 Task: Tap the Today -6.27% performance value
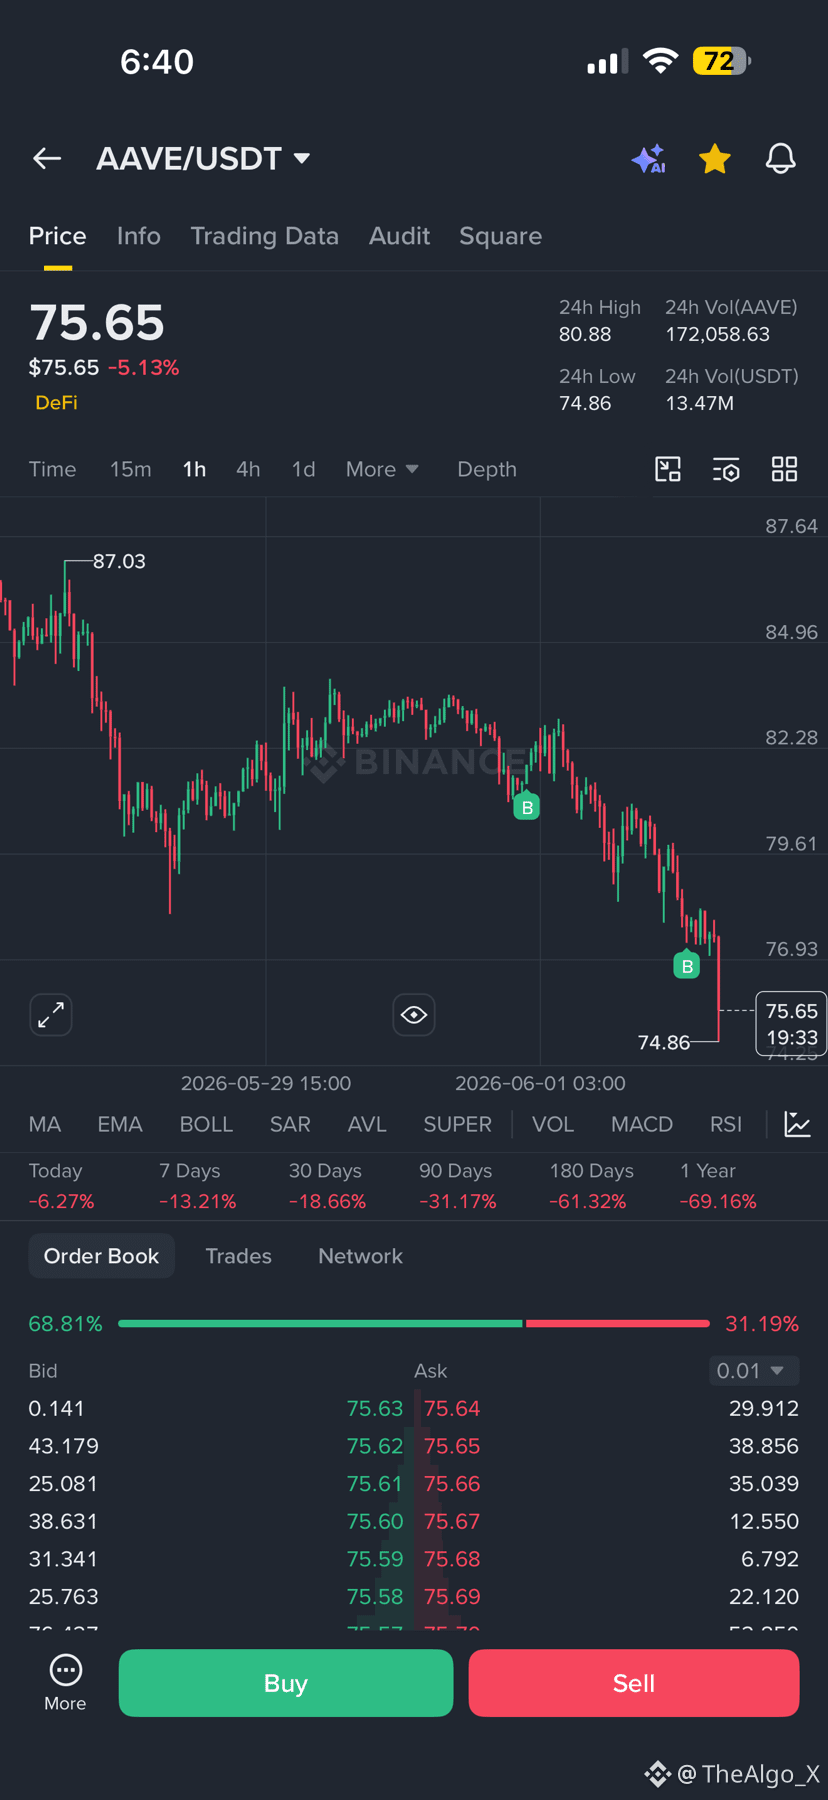(x=62, y=1201)
